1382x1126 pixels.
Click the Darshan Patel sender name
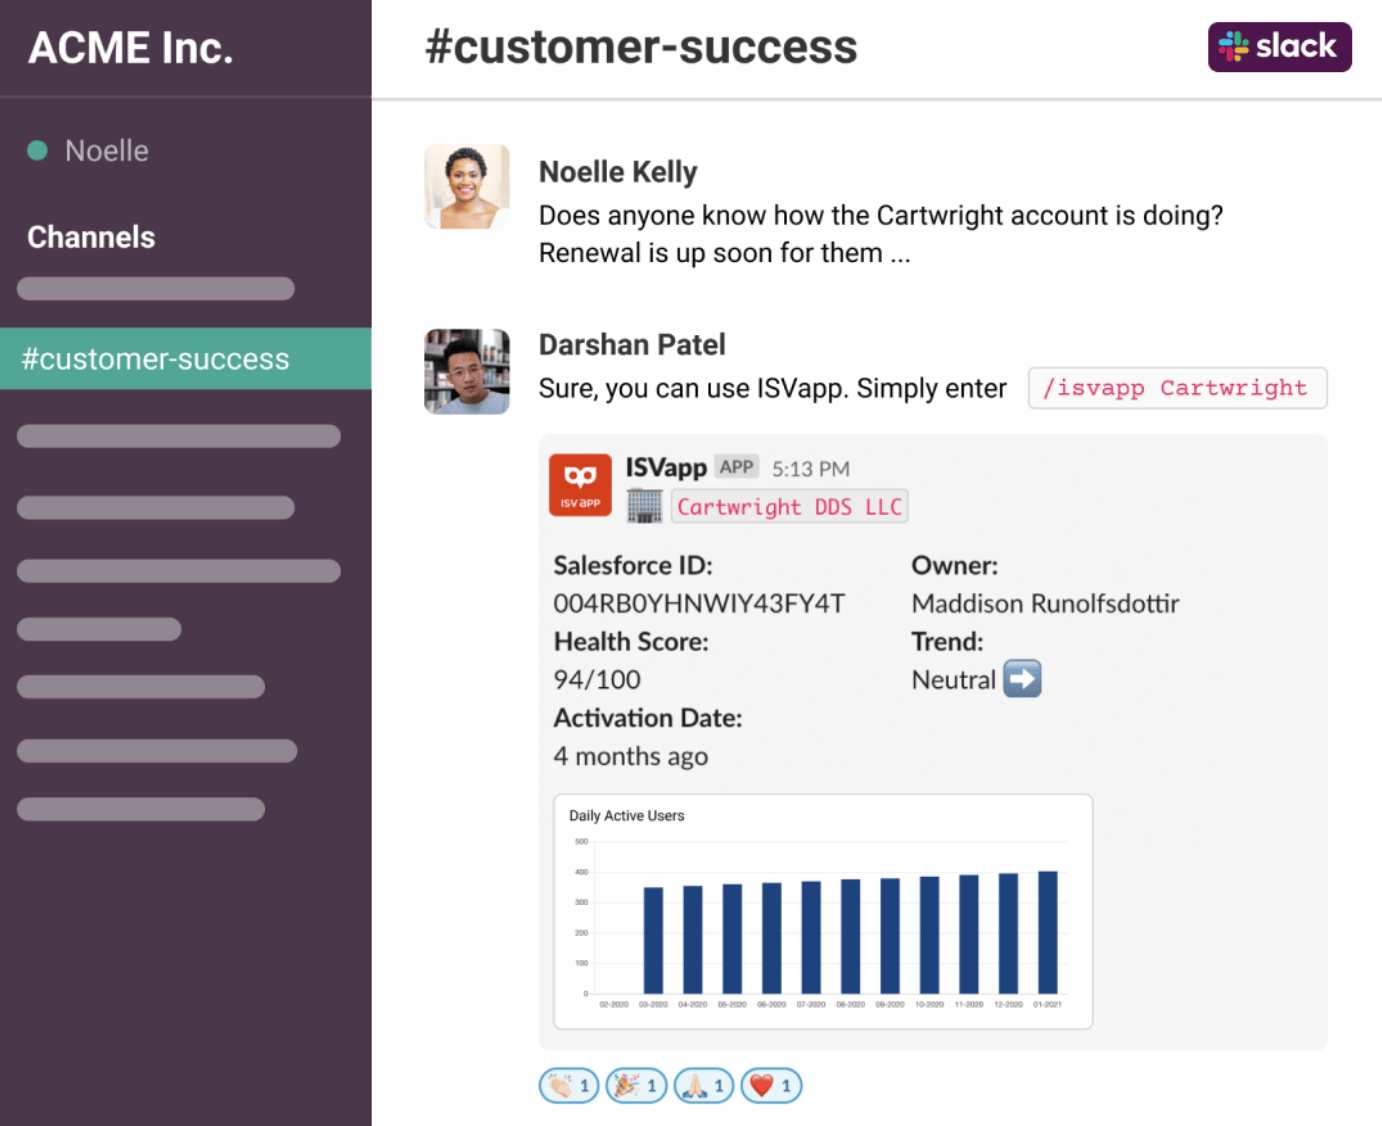(x=632, y=345)
